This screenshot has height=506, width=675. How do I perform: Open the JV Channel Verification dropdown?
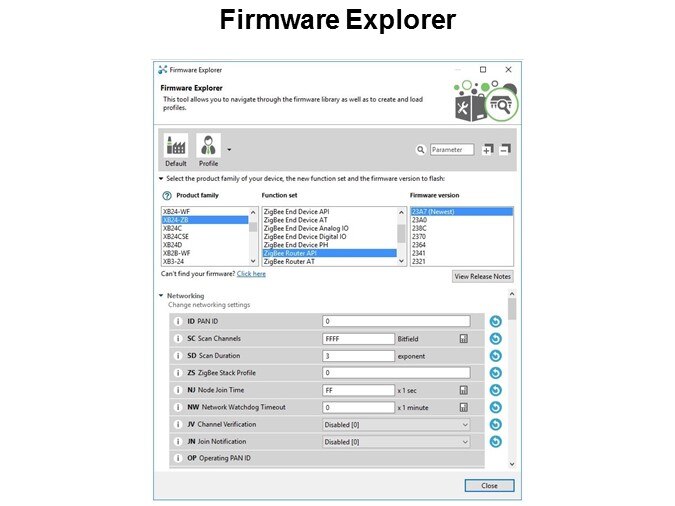click(465, 424)
